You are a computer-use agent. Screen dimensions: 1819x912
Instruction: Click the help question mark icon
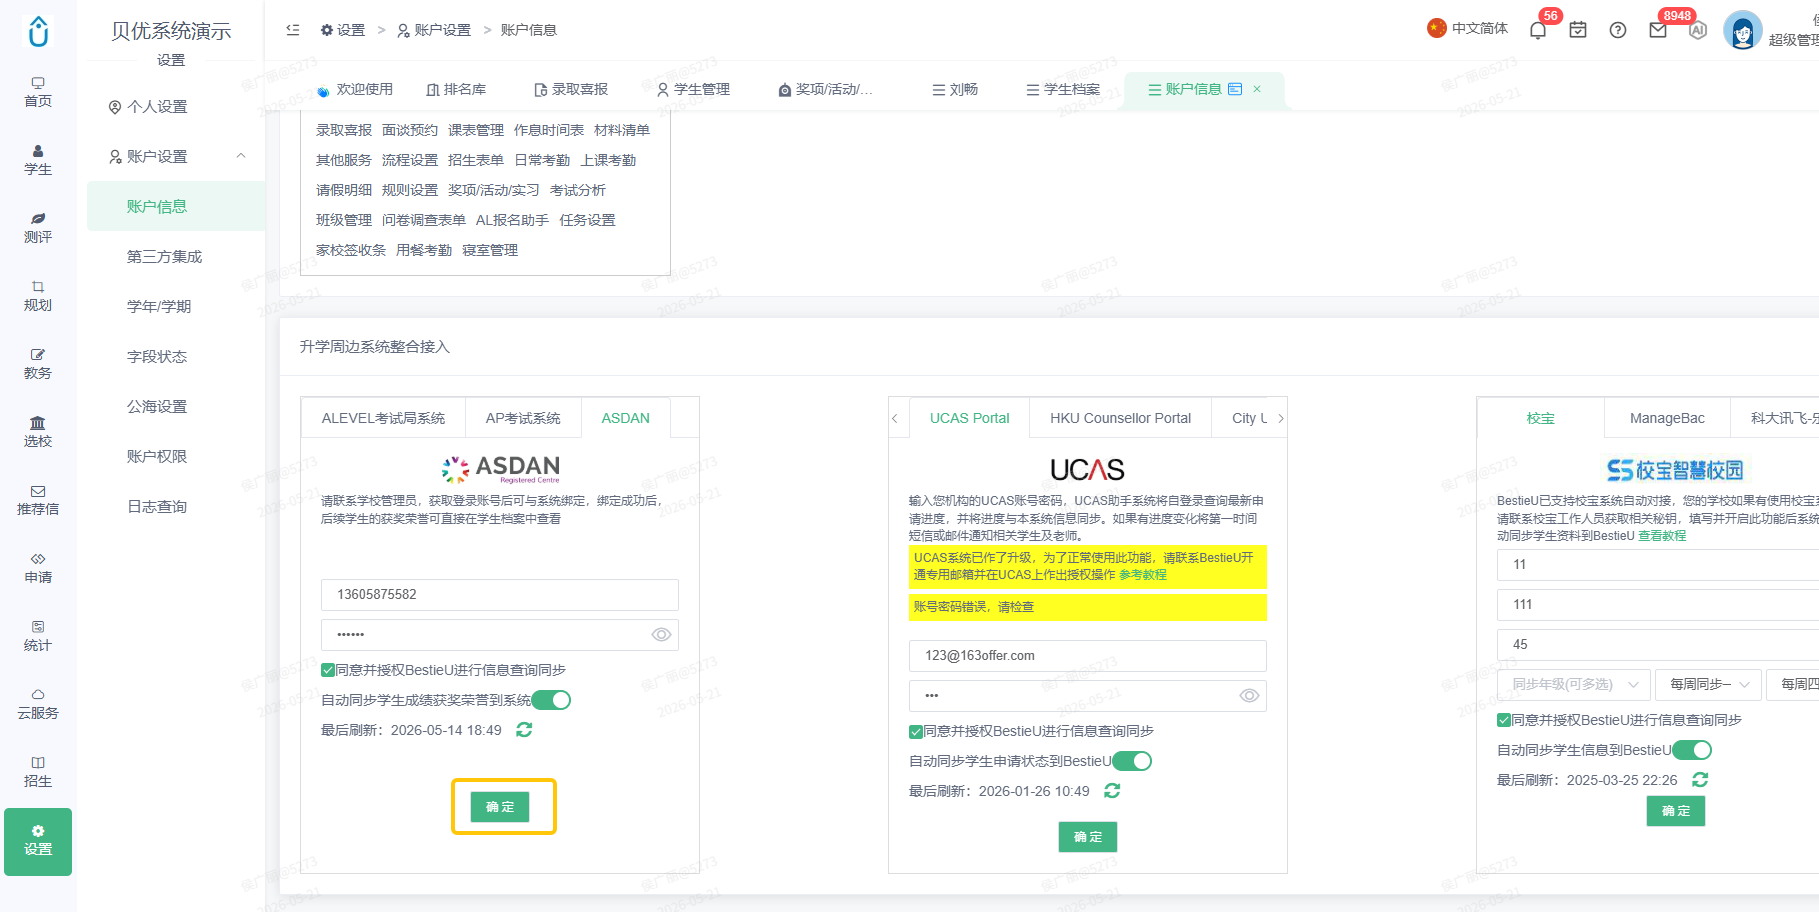pyautogui.click(x=1618, y=30)
